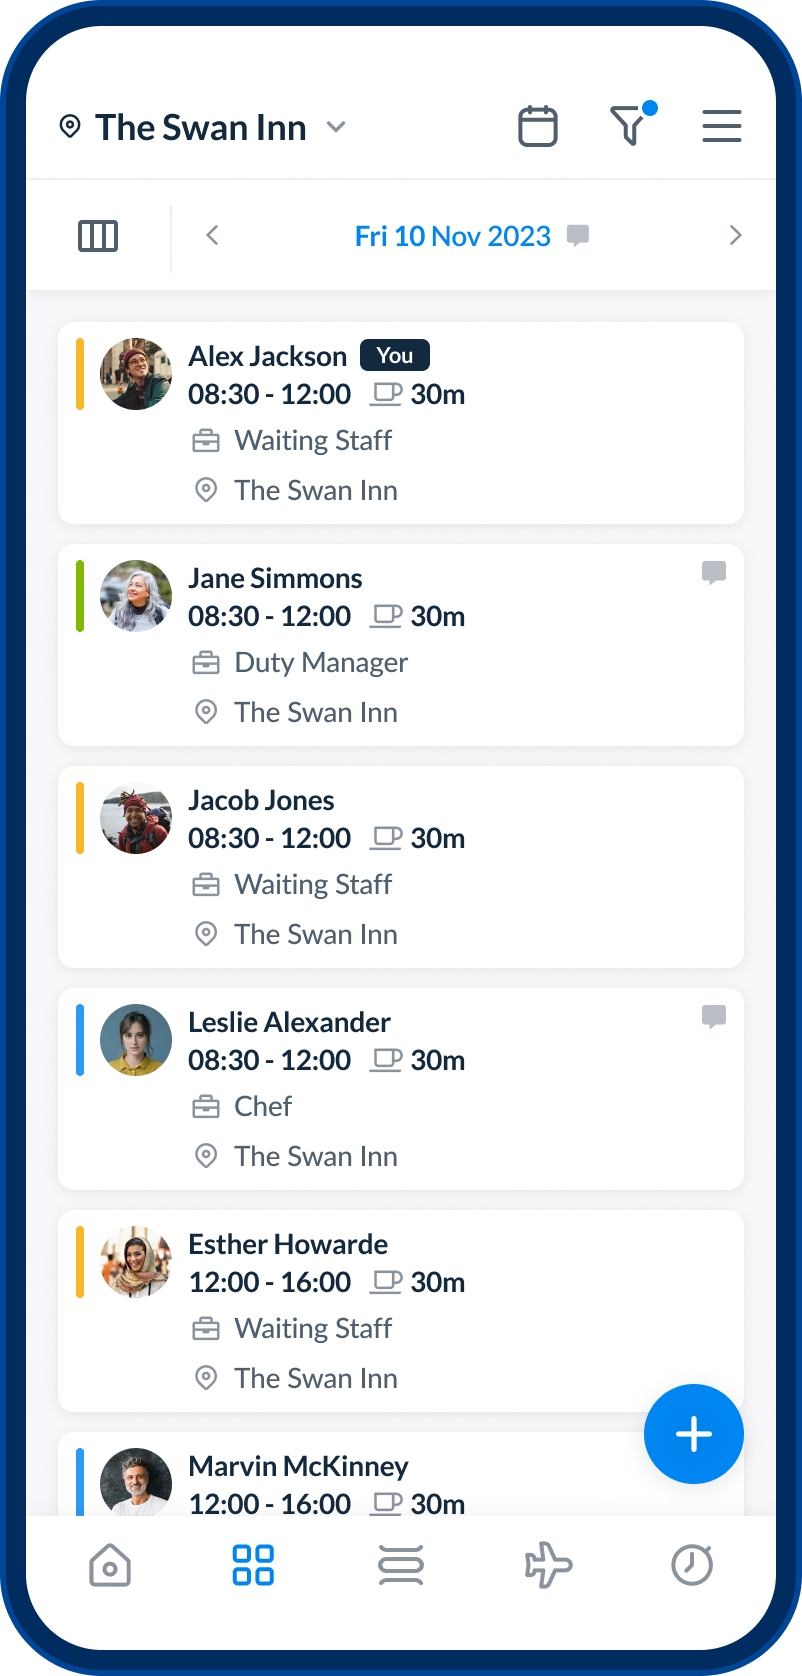Viewport: 802px width, 1676px height.
Task: Open the calendar date picker icon
Action: coord(537,127)
